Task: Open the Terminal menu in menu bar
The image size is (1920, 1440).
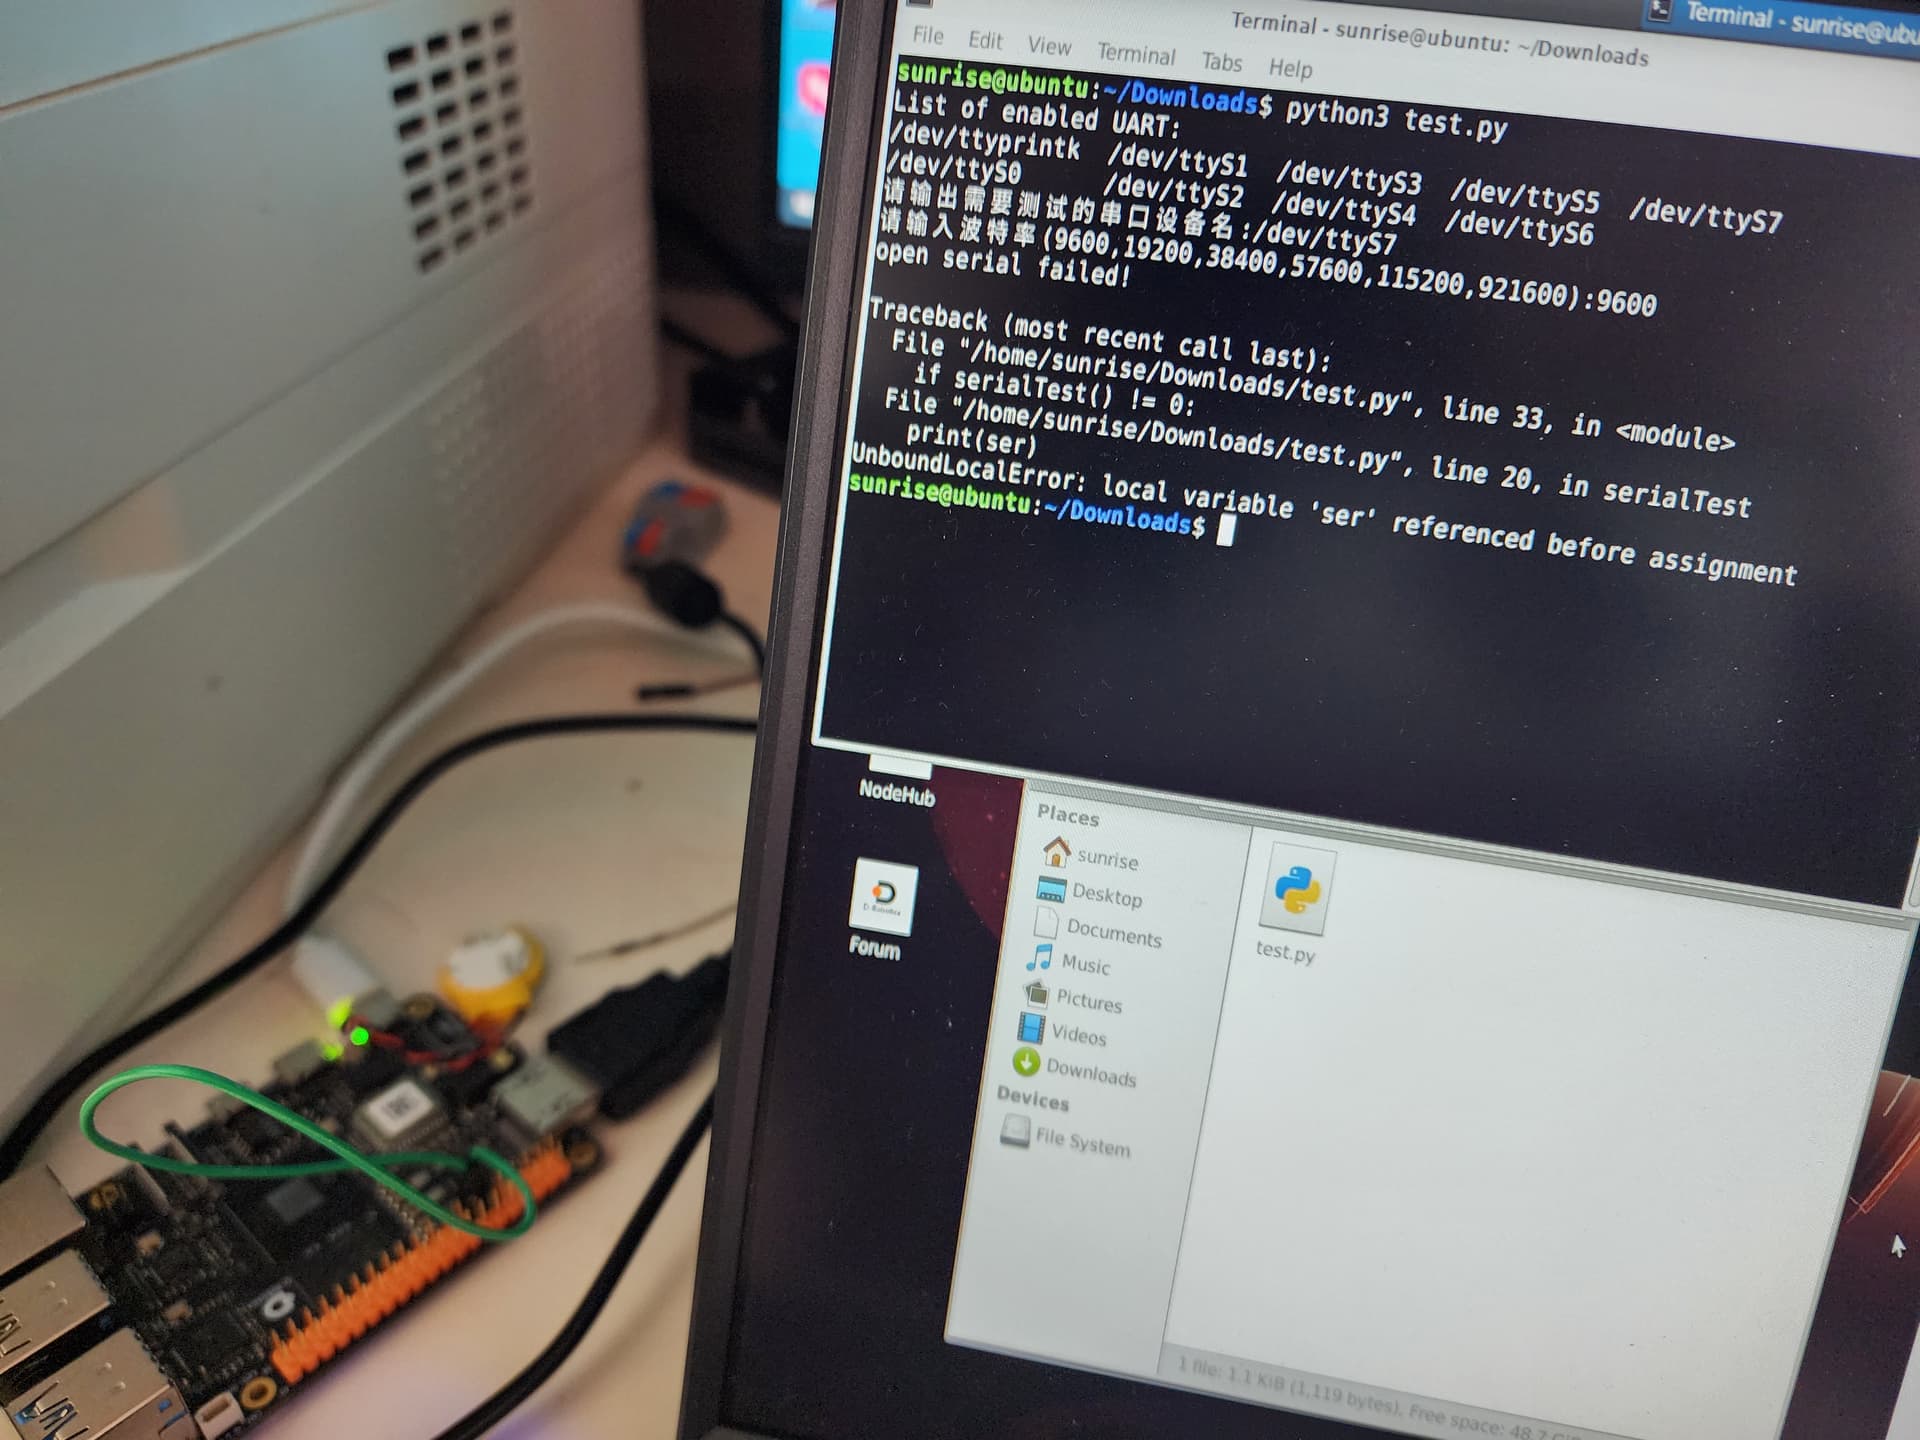Action: [1136, 54]
